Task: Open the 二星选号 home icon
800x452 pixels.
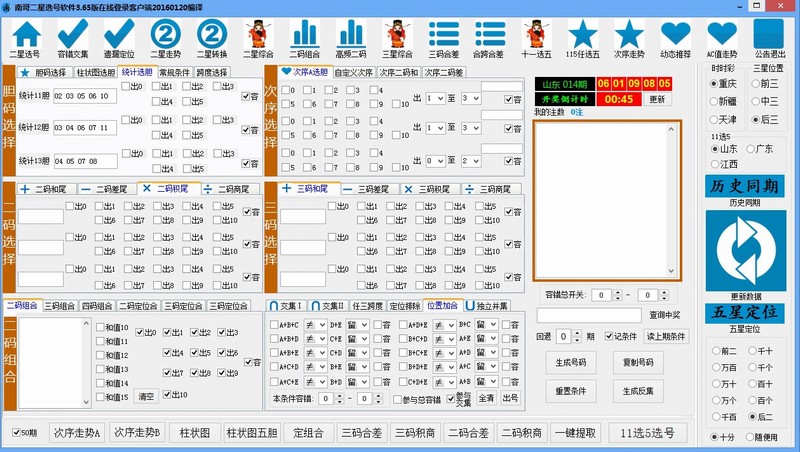Action: (x=25, y=36)
